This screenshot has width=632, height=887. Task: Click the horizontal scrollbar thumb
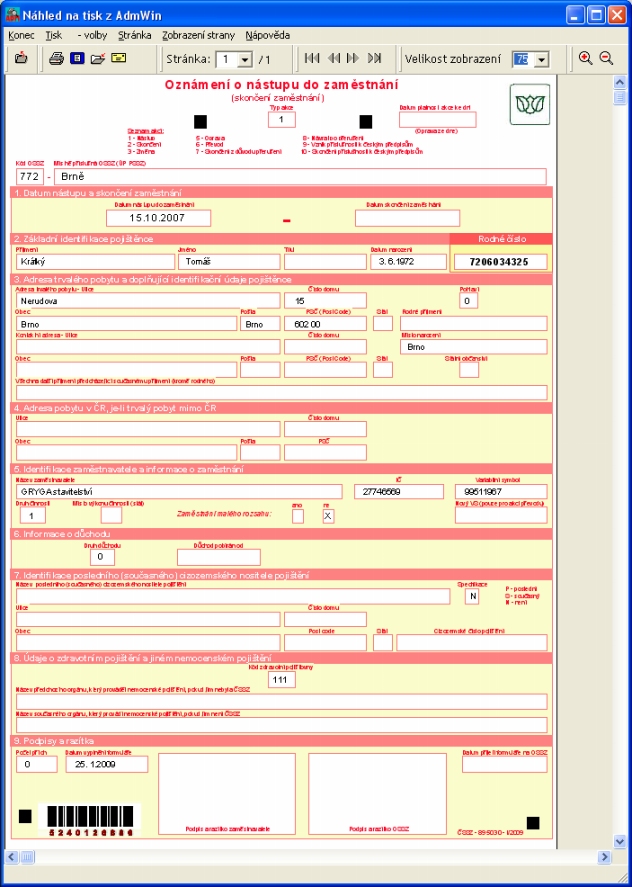coord(27,857)
